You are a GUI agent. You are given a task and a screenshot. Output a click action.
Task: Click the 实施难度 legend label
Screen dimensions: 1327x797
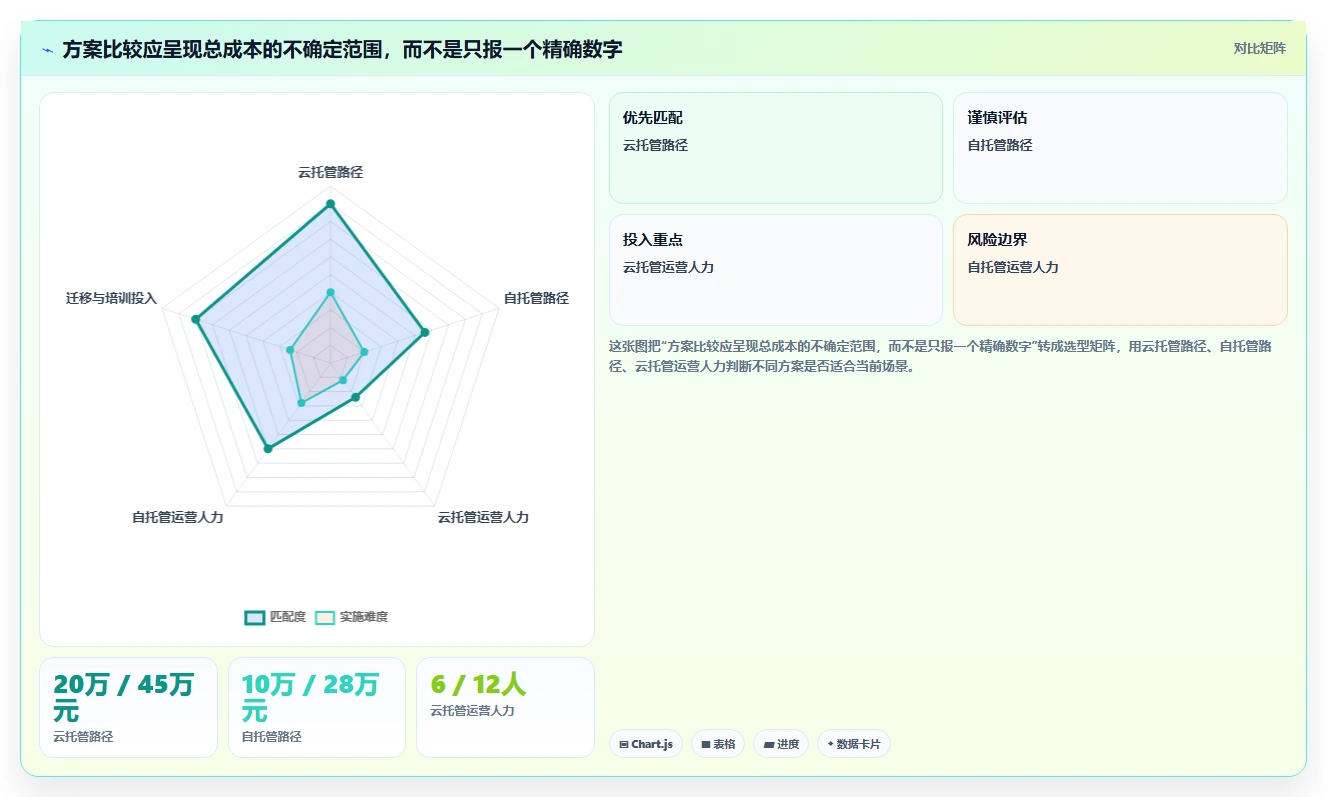[x=364, y=617]
